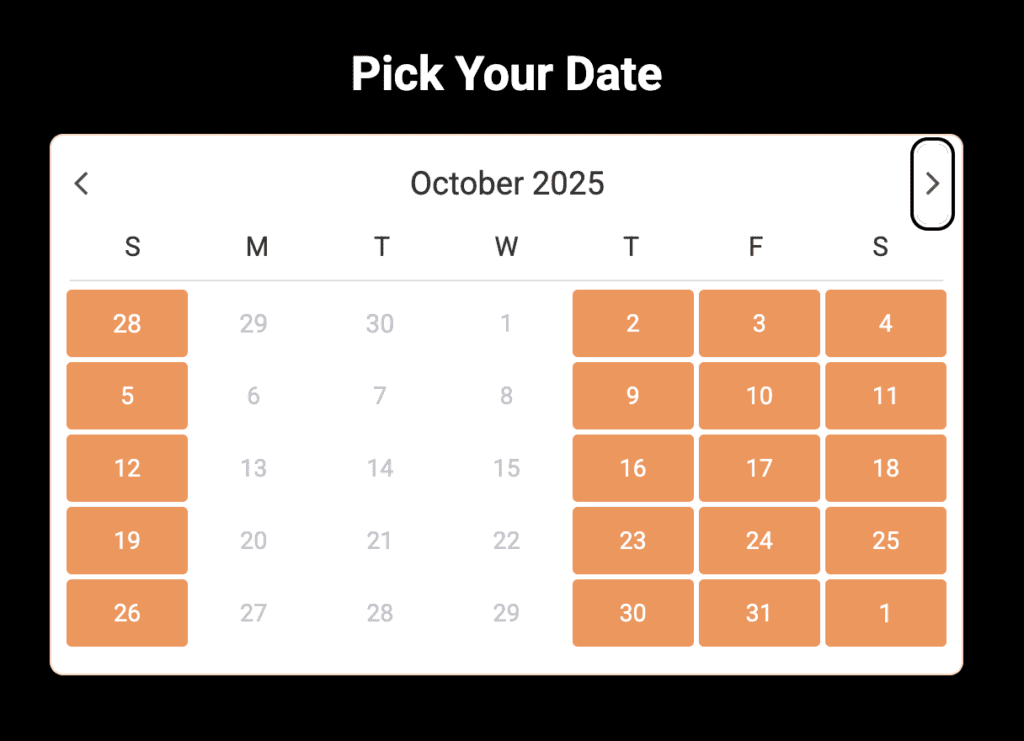Click the October 2025 month title

[507, 183]
